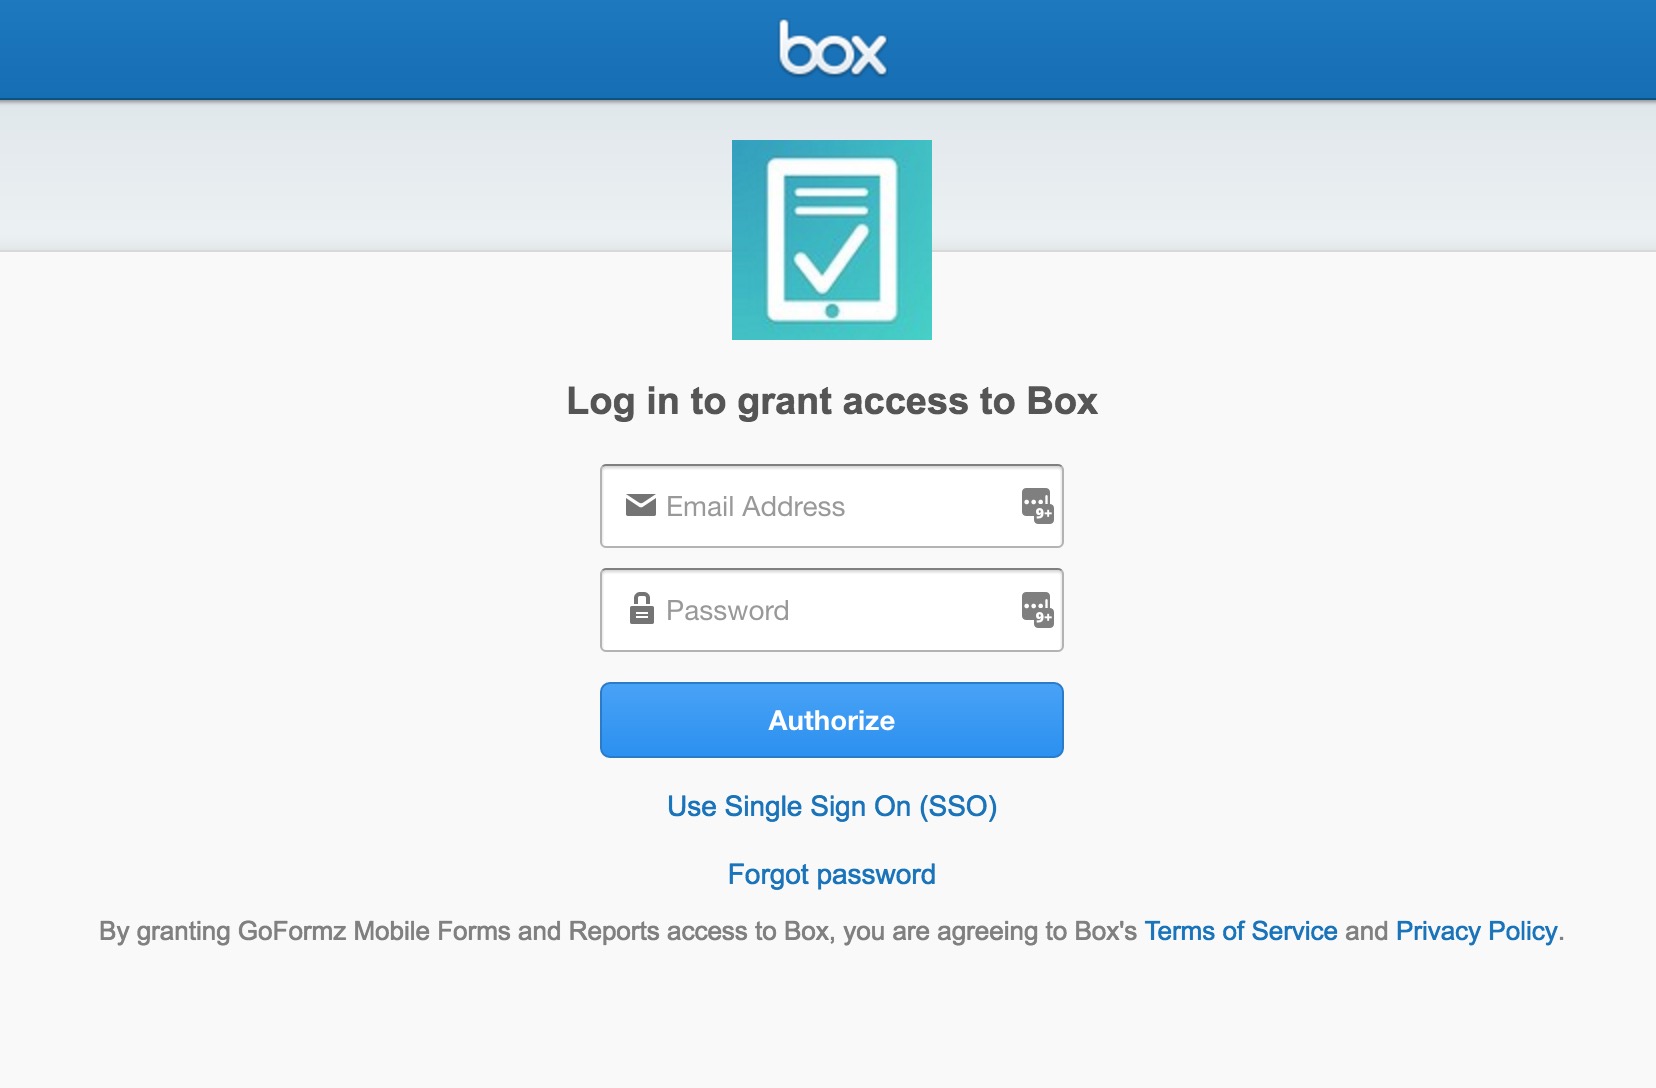Focus the Password input field
This screenshot has height=1088, width=1656.
pyautogui.click(x=832, y=610)
